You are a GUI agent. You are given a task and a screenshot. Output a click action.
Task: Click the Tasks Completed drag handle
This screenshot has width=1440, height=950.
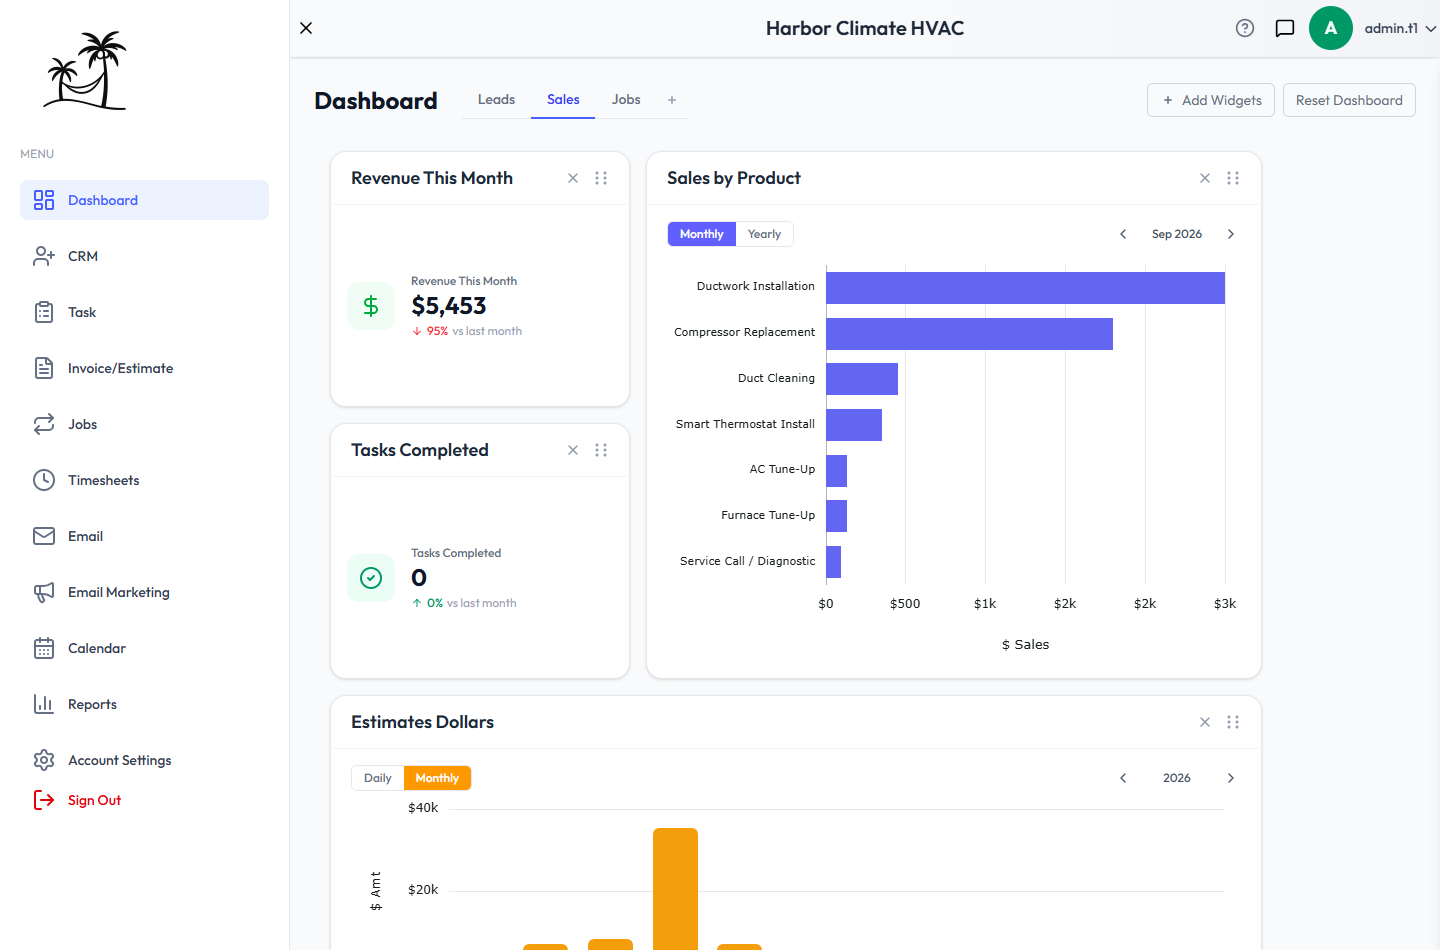pyautogui.click(x=601, y=450)
